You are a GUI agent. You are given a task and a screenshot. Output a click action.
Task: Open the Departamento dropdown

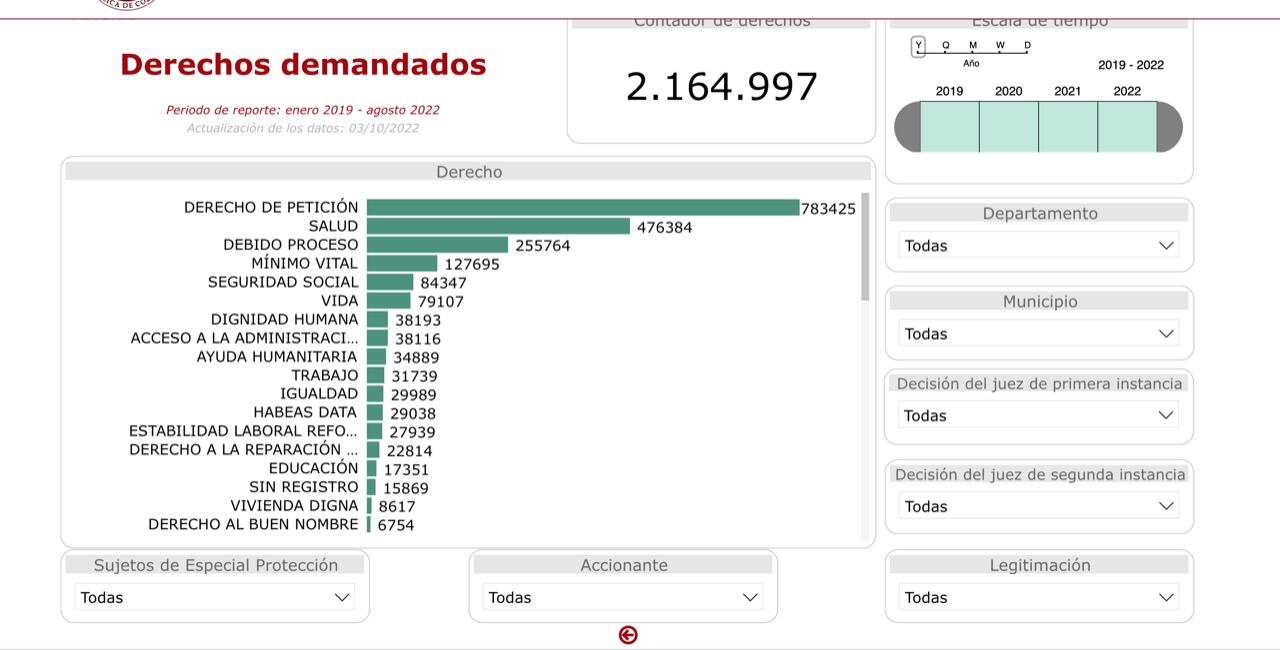(x=1038, y=246)
